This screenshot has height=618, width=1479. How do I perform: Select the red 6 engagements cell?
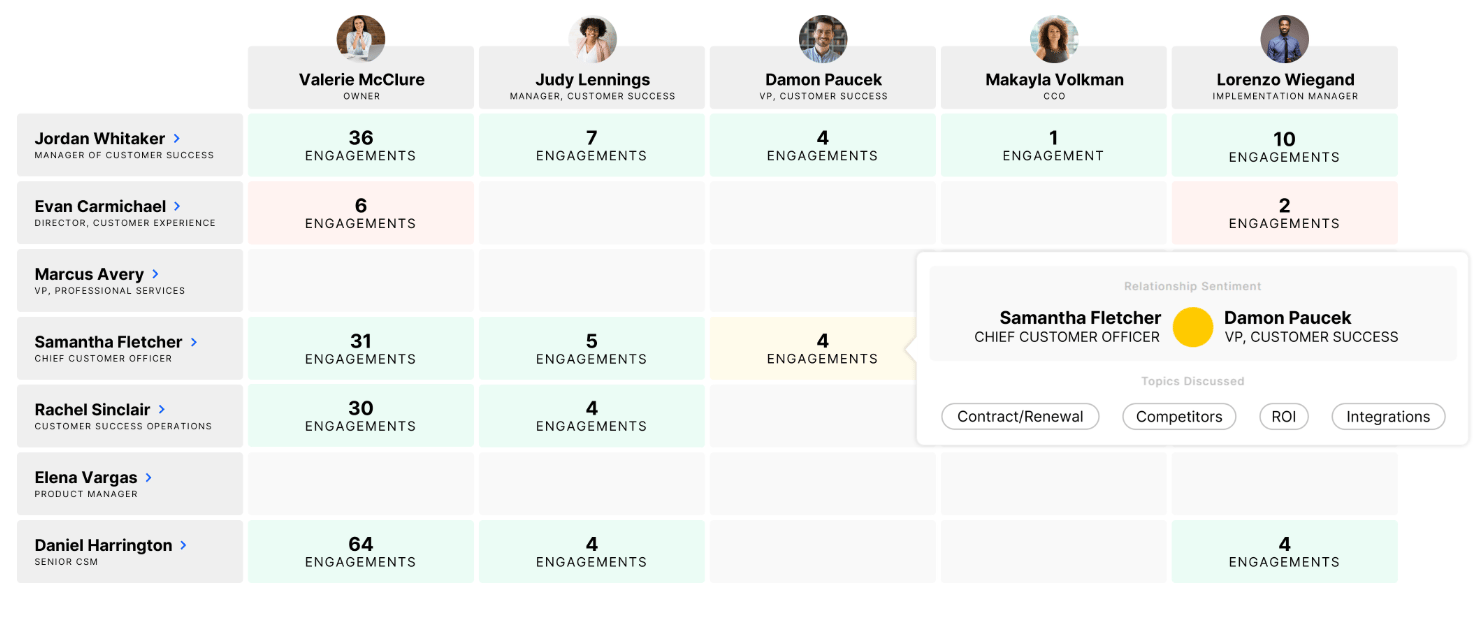coord(361,213)
